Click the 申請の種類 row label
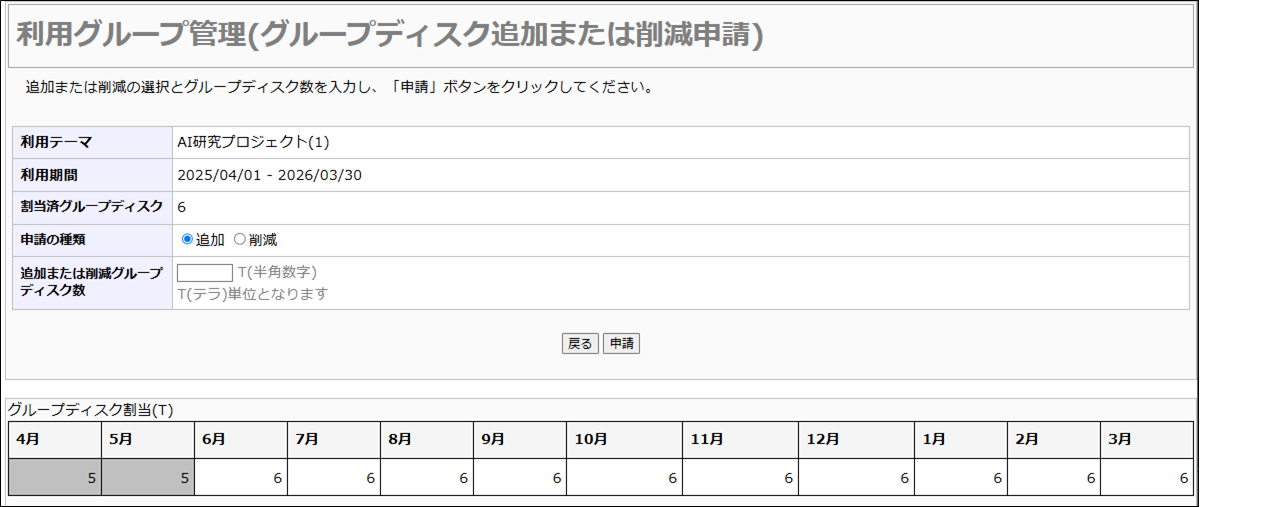This screenshot has width=1279, height=507. (53, 240)
